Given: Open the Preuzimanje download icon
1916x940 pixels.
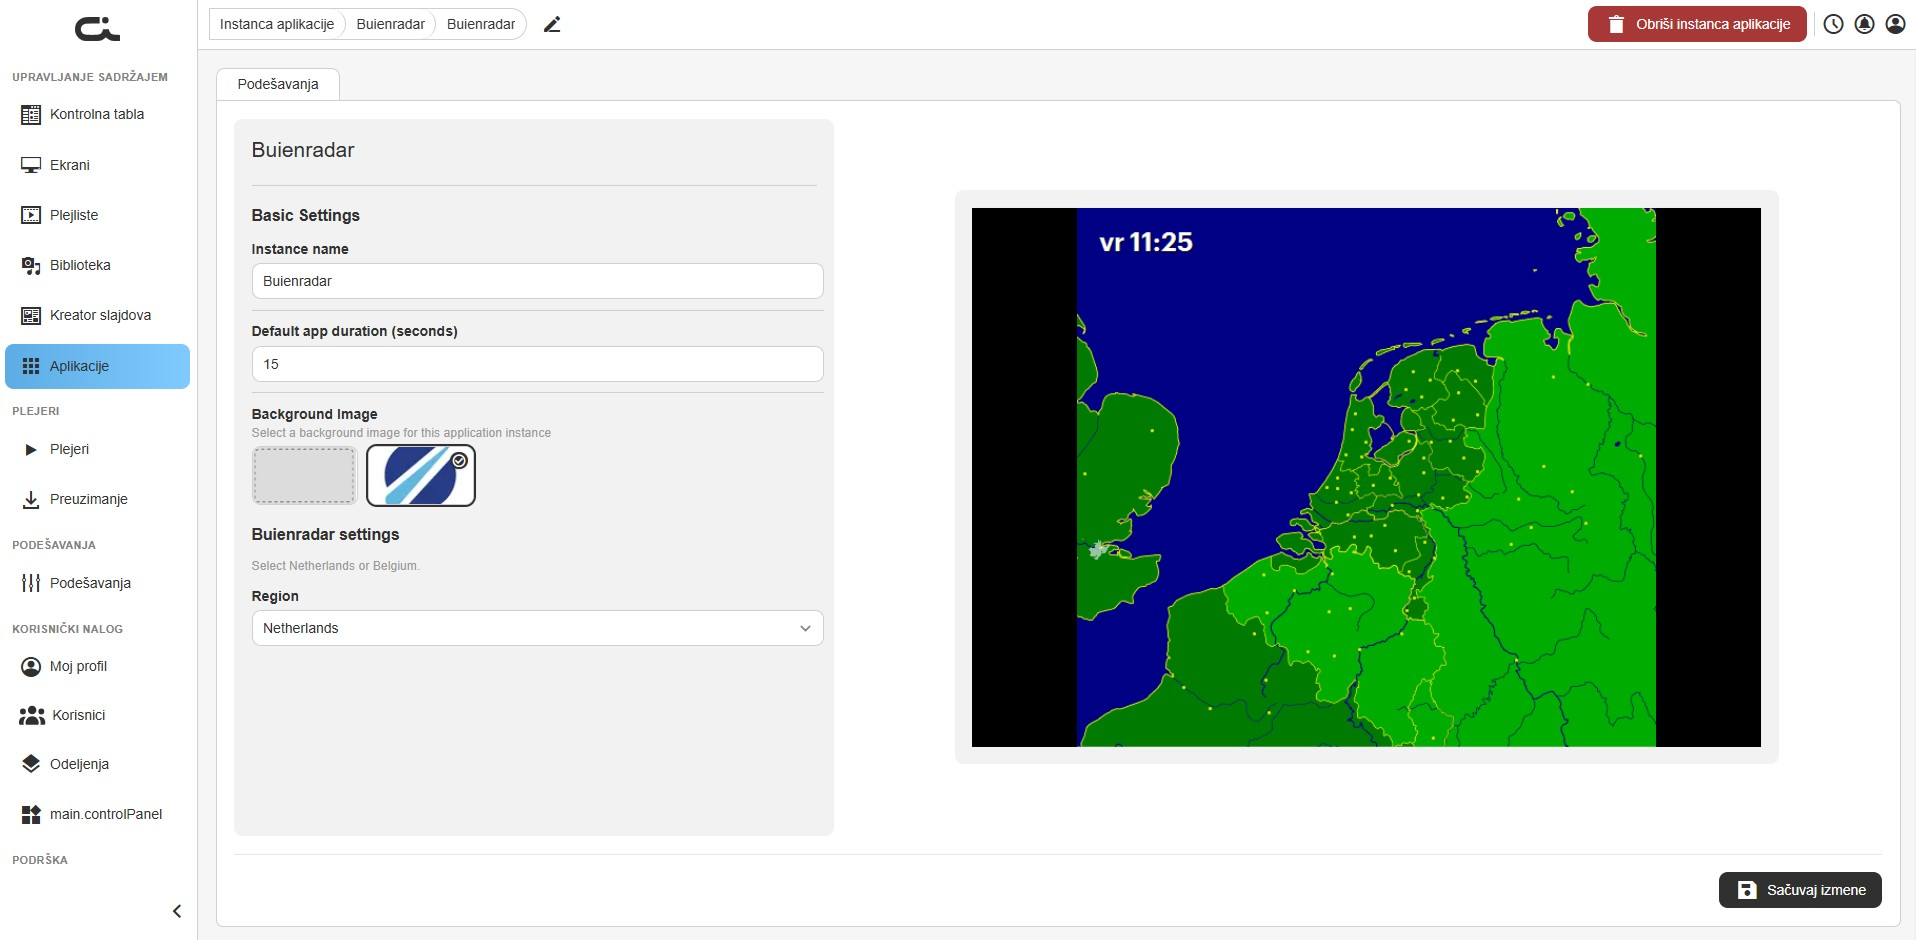Looking at the screenshot, I should (31, 499).
